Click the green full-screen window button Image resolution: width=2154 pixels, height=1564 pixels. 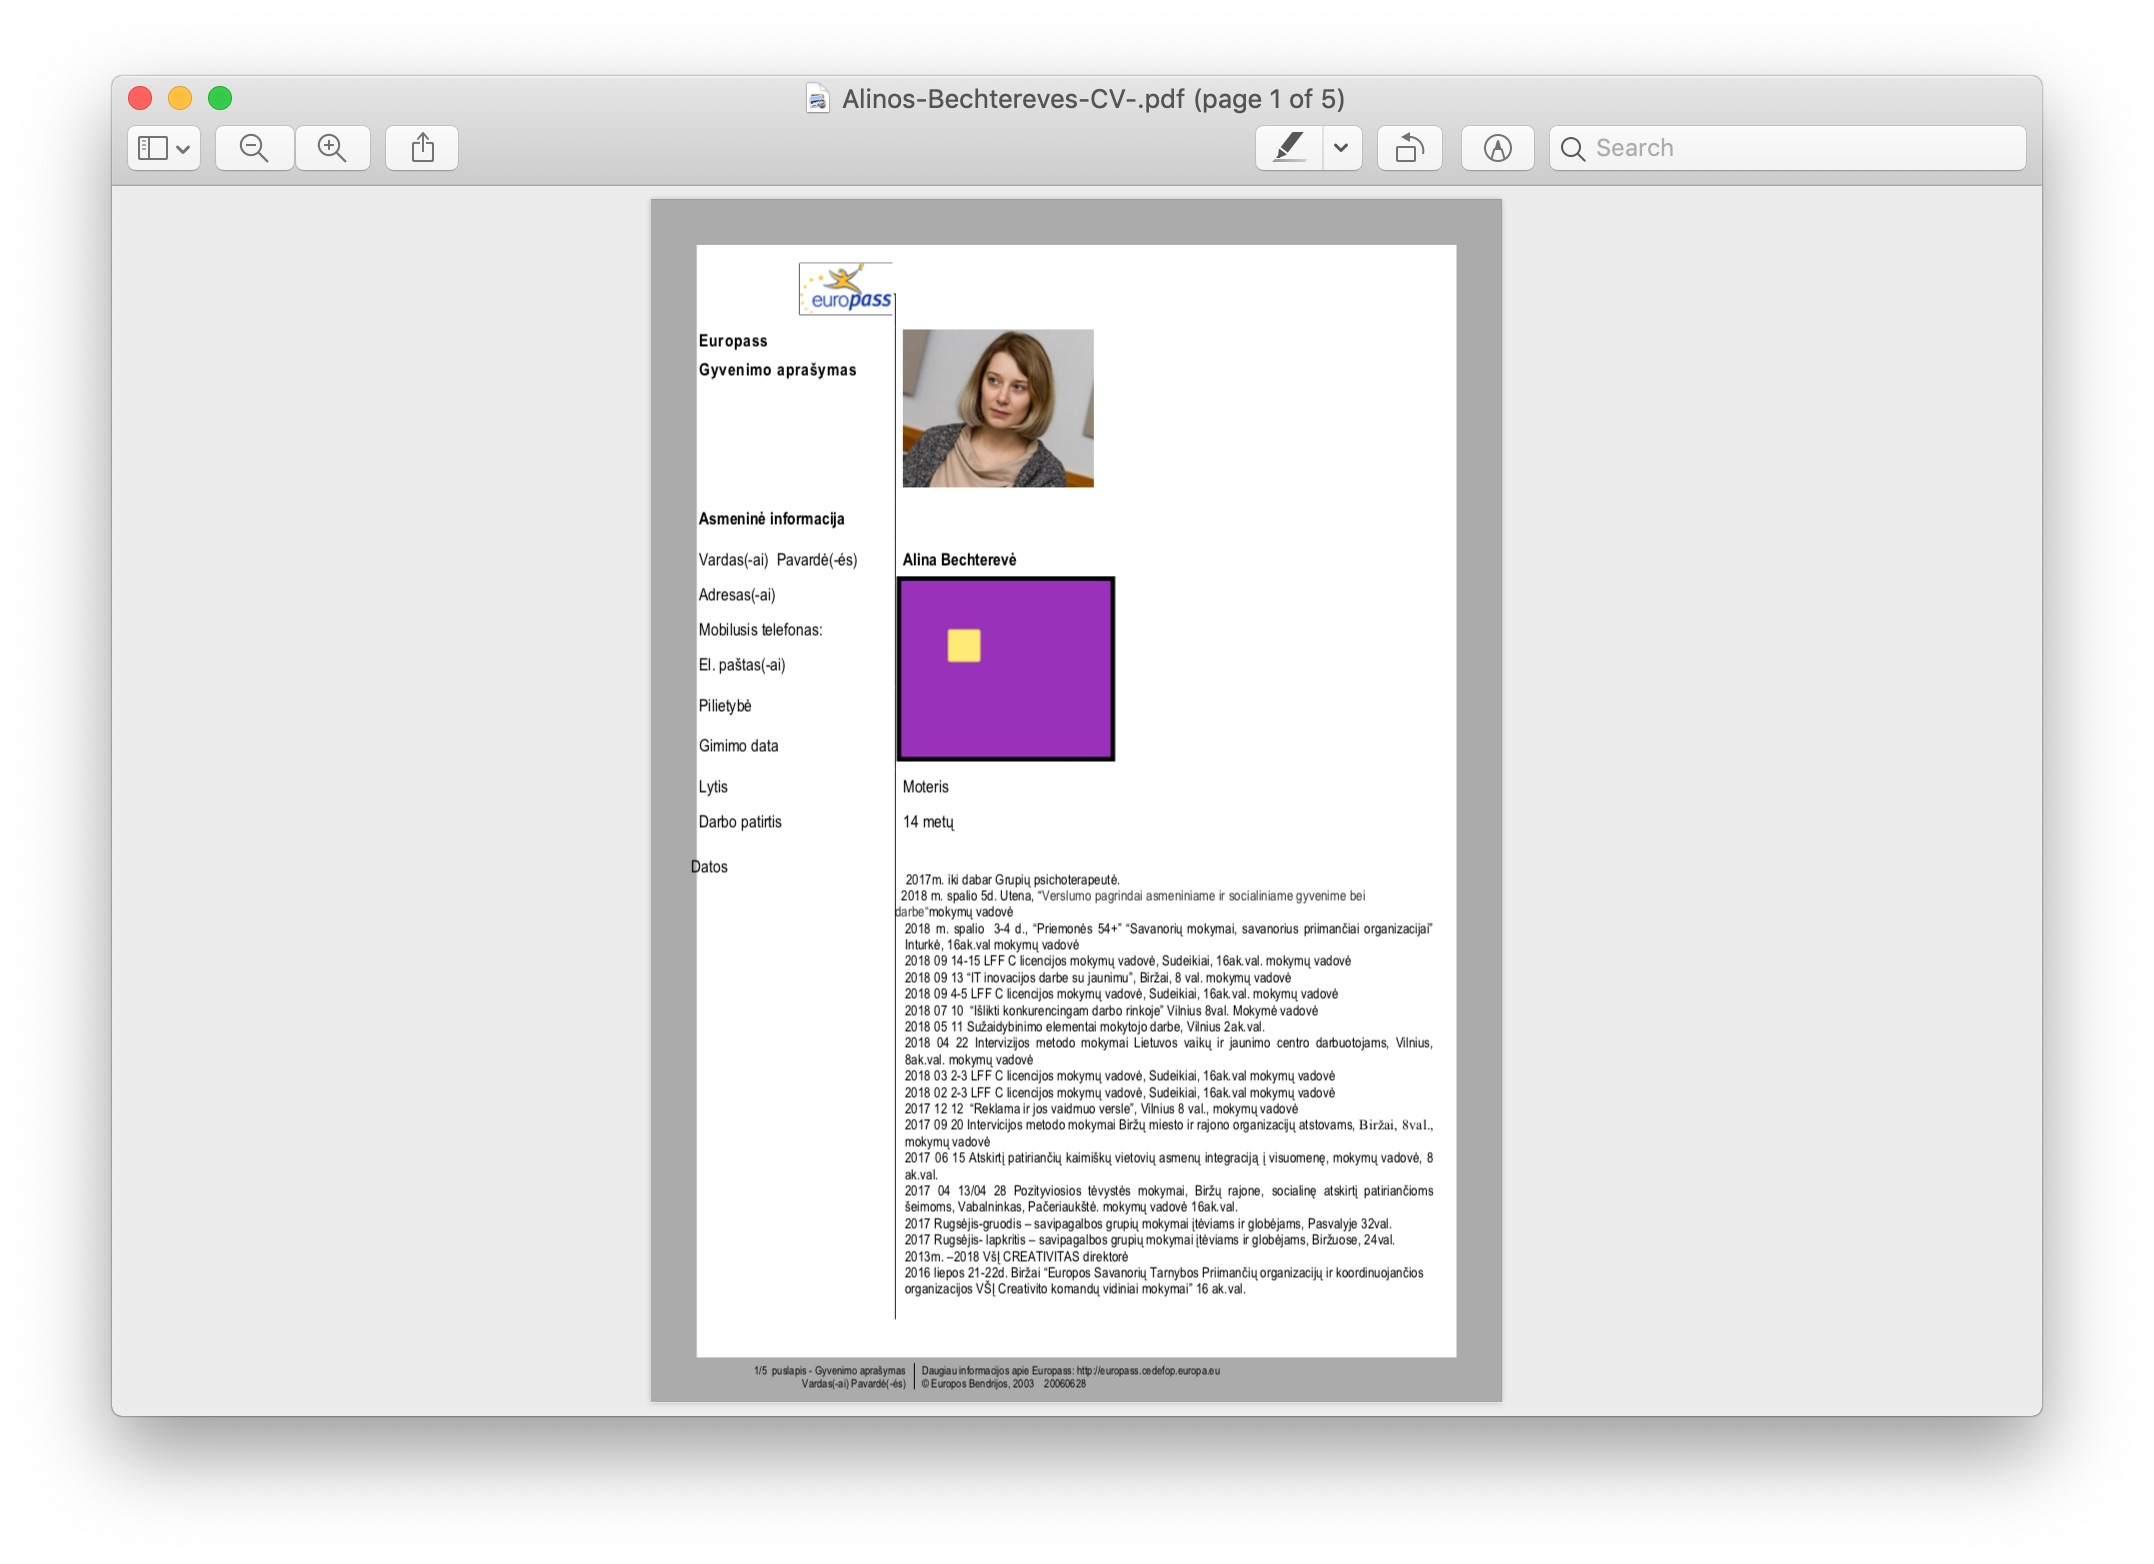220,98
